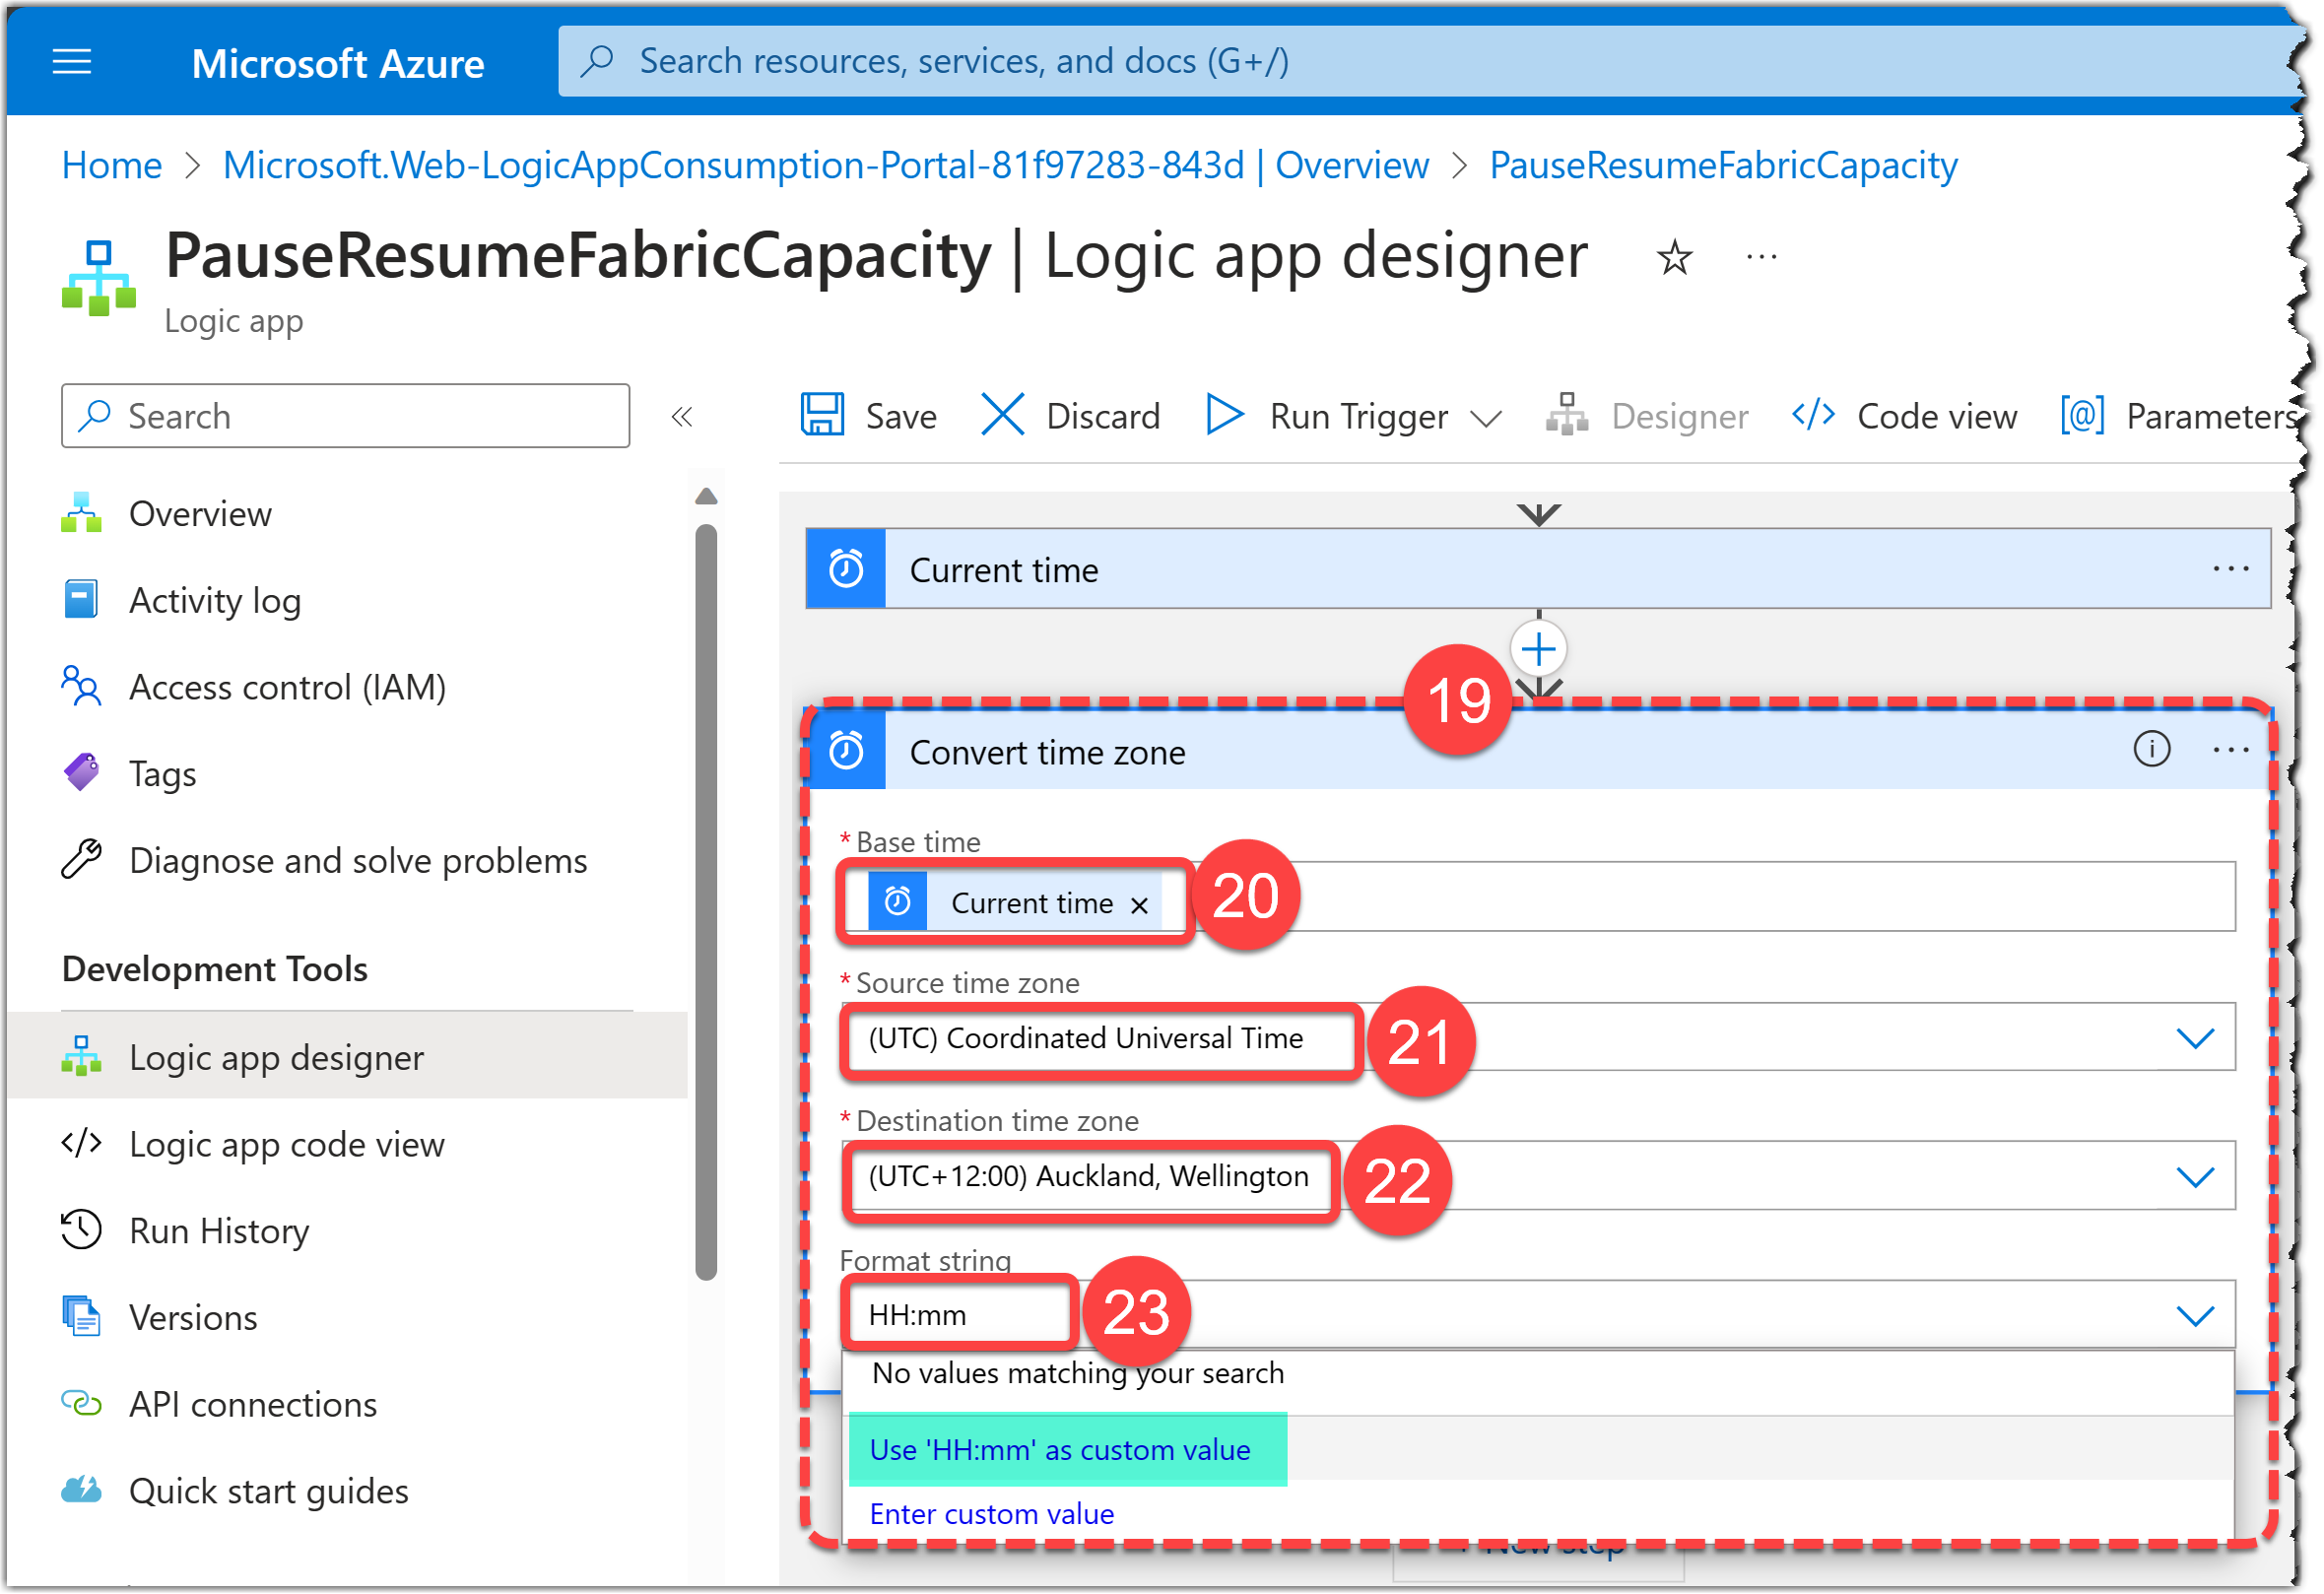Click the Microsoft Azure home title

click(x=338, y=63)
